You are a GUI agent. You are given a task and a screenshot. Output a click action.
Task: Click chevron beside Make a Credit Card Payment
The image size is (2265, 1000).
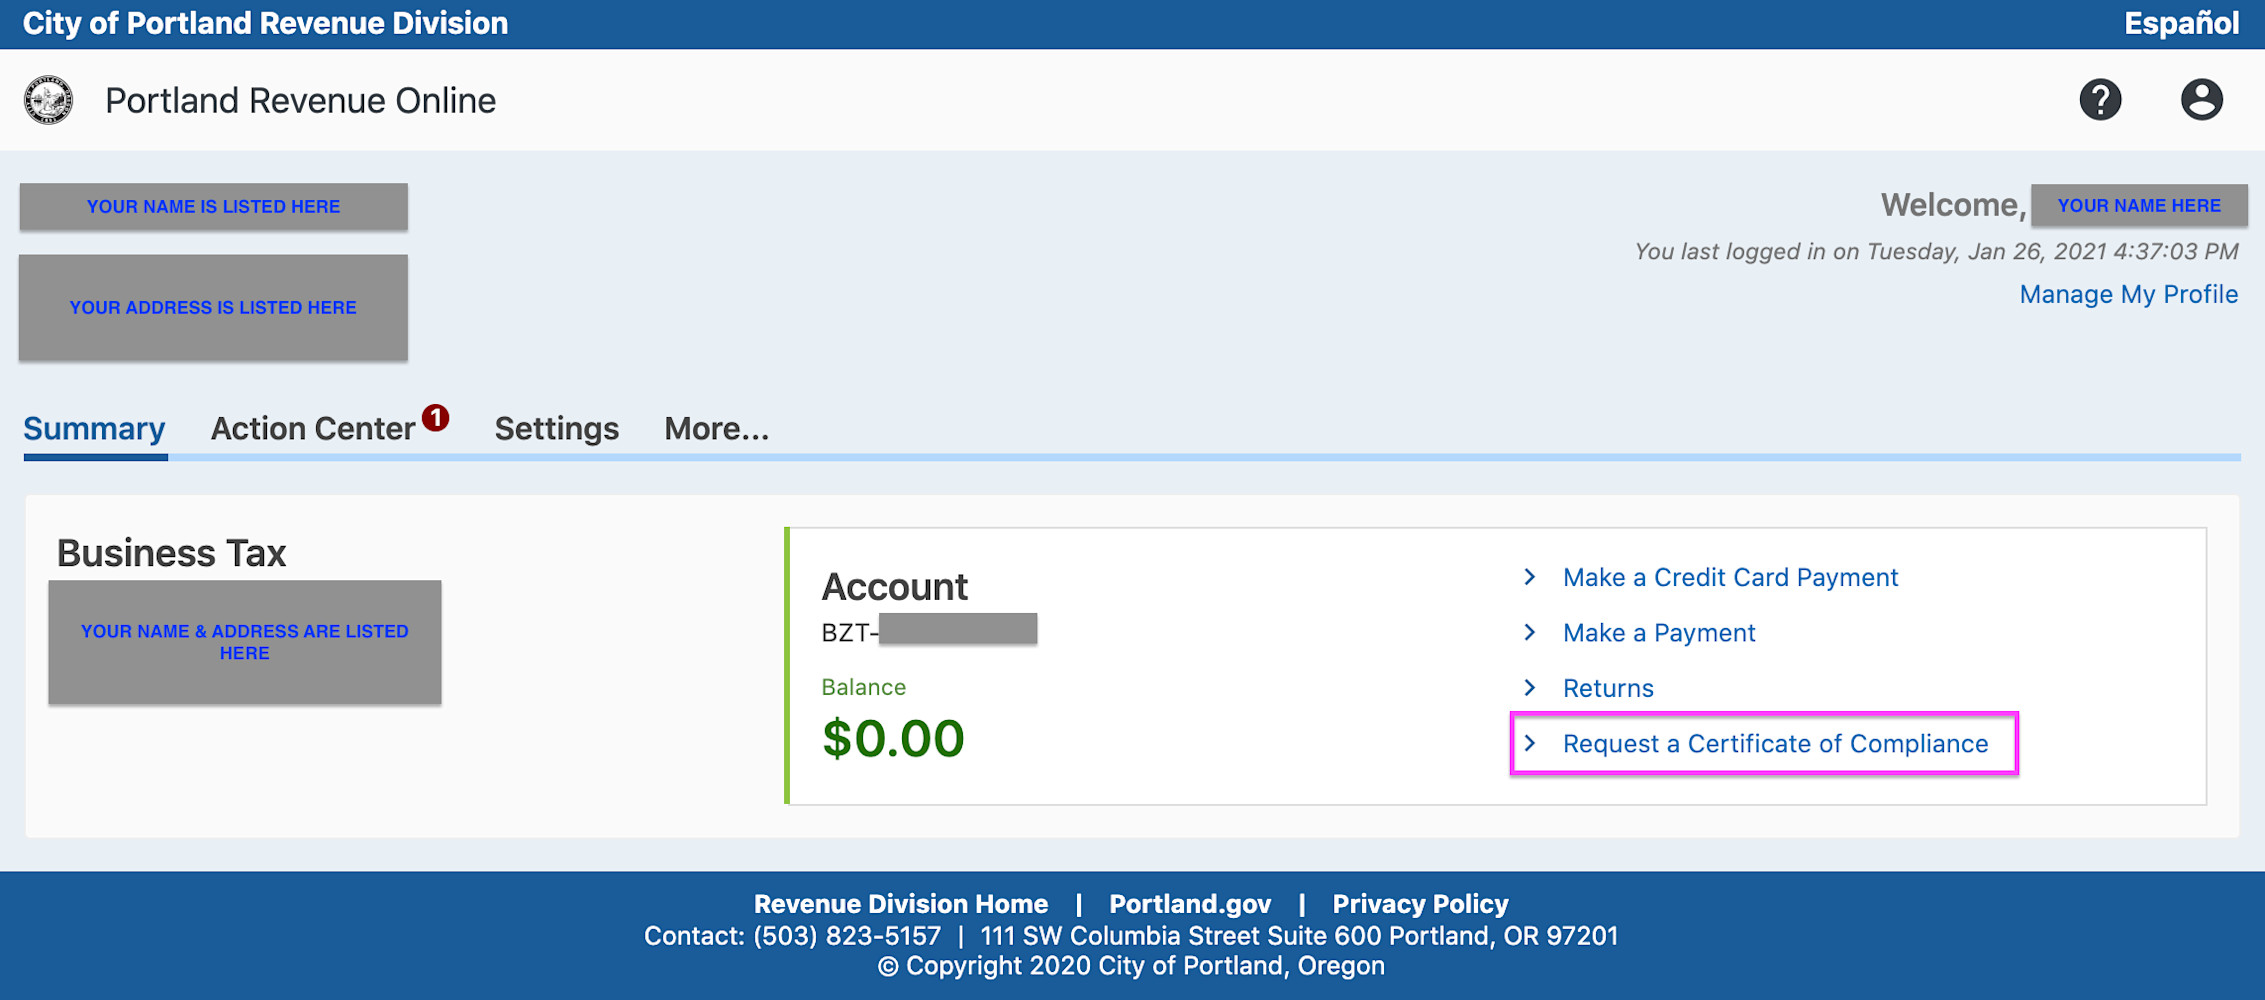(1529, 577)
